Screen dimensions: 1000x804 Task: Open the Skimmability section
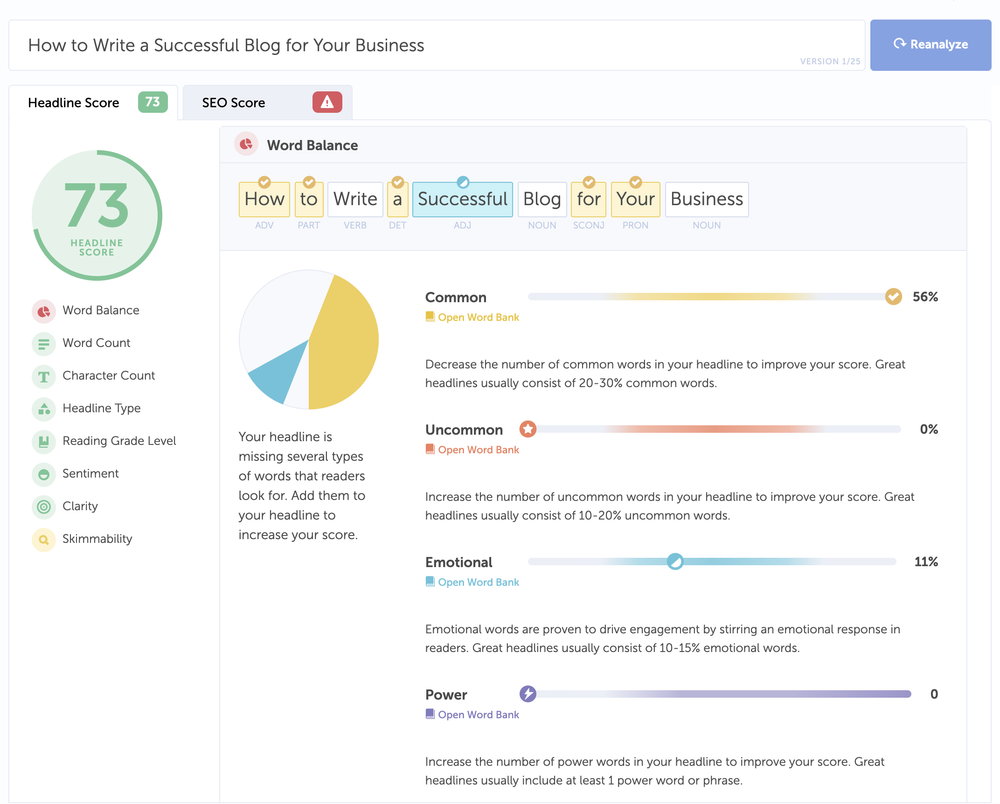(x=97, y=539)
